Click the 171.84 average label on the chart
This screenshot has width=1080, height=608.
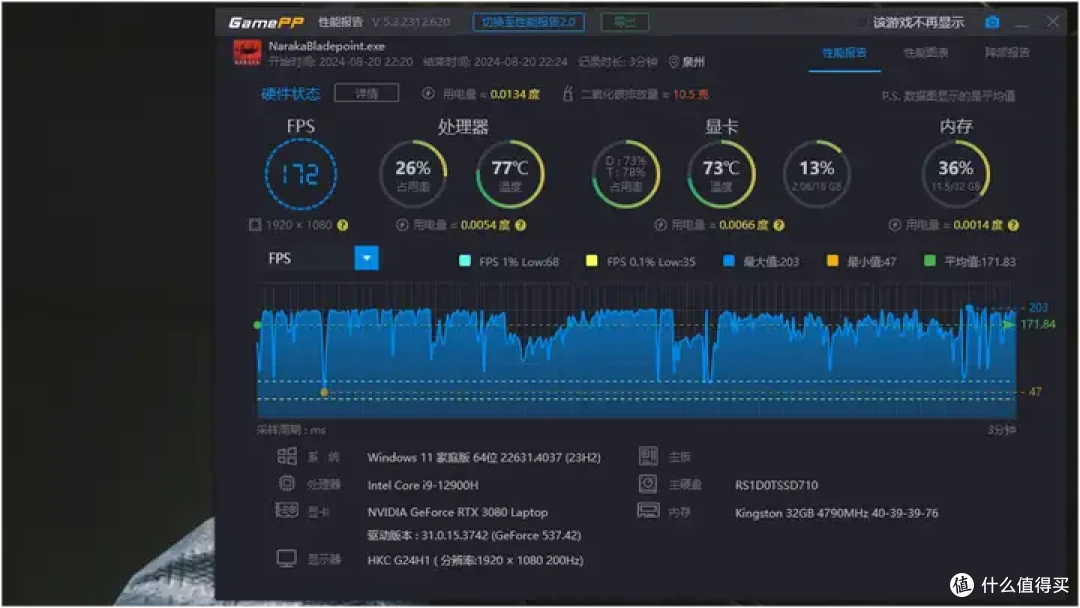(x=1038, y=324)
